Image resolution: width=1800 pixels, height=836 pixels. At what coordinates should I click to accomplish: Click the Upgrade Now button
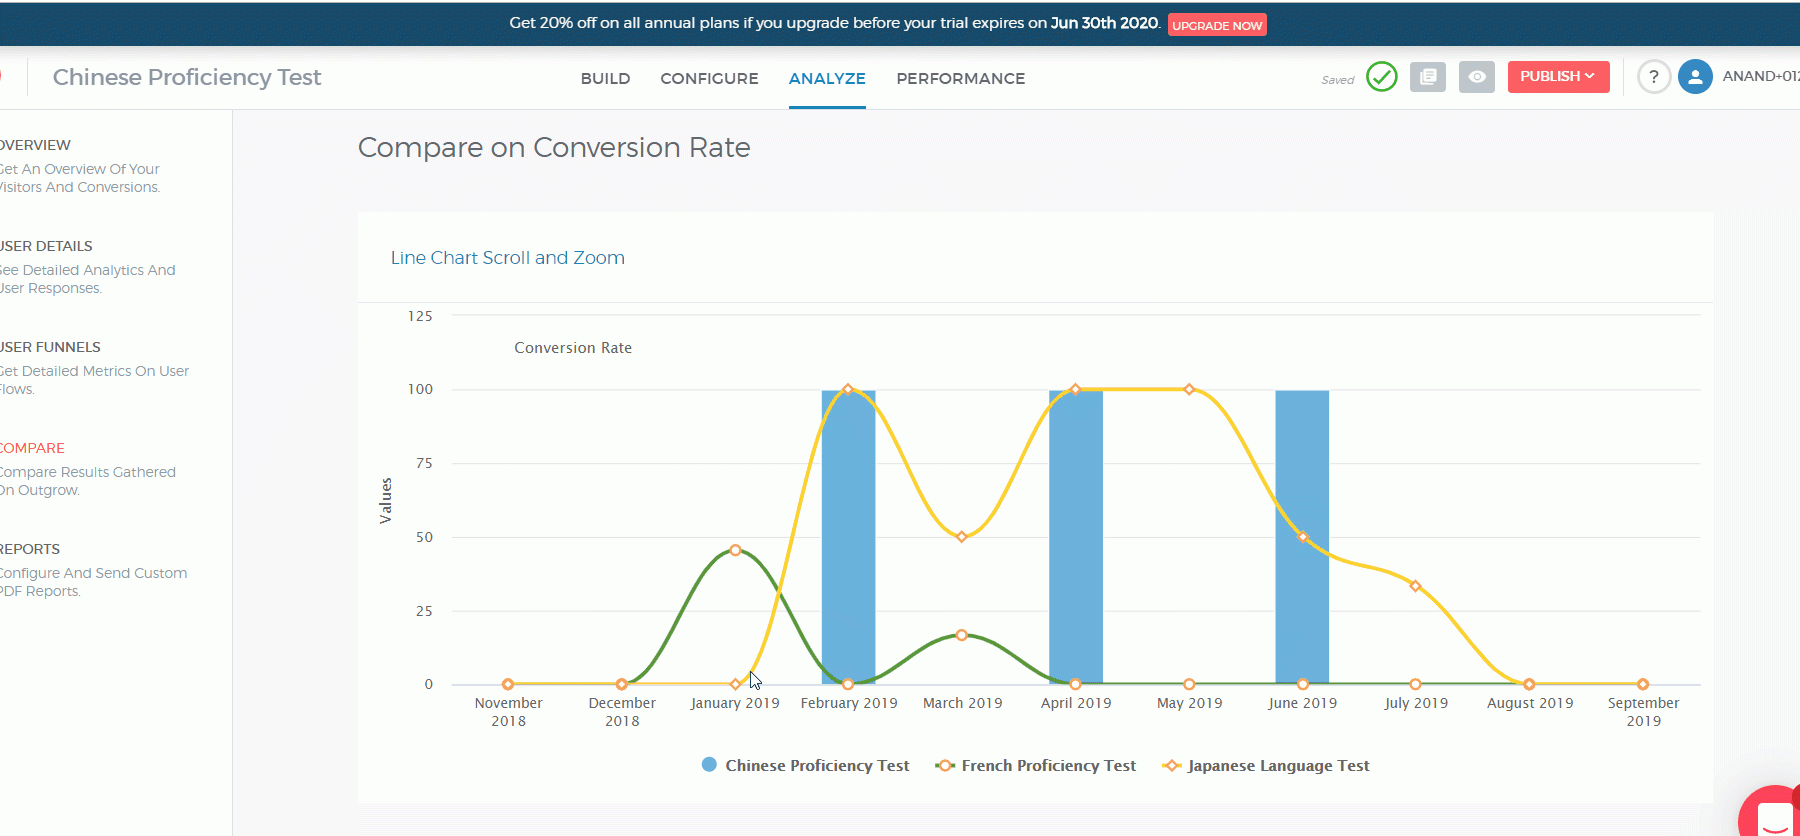(x=1216, y=25)
